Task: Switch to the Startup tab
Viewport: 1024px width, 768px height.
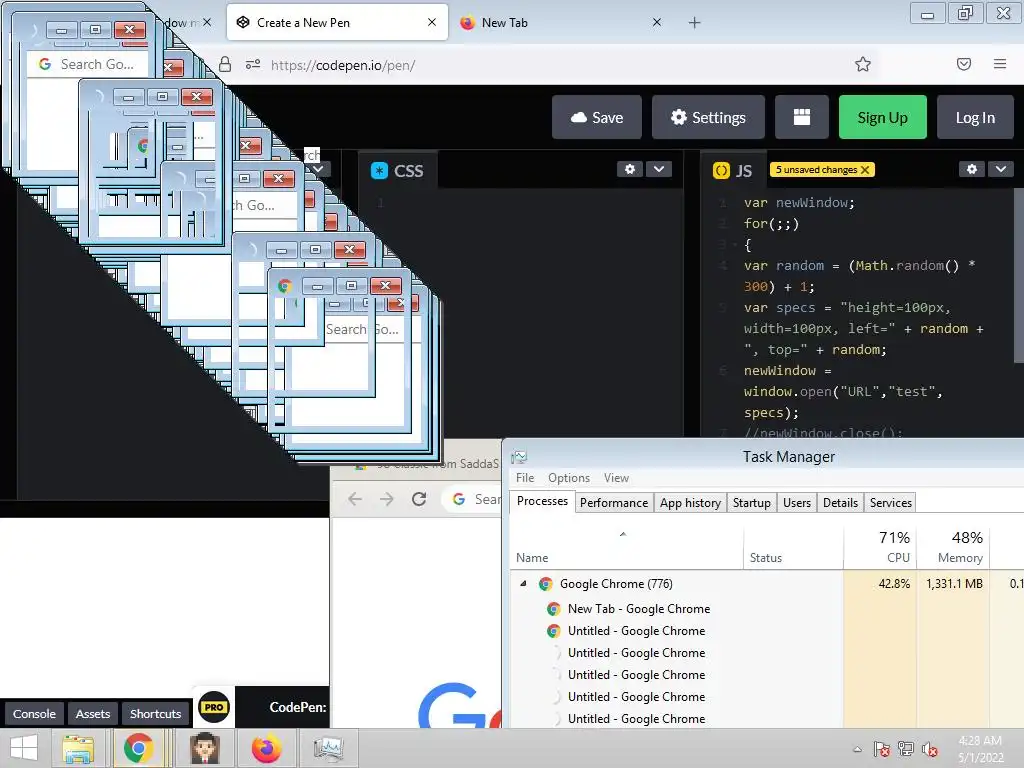Action: pos(752,503)
